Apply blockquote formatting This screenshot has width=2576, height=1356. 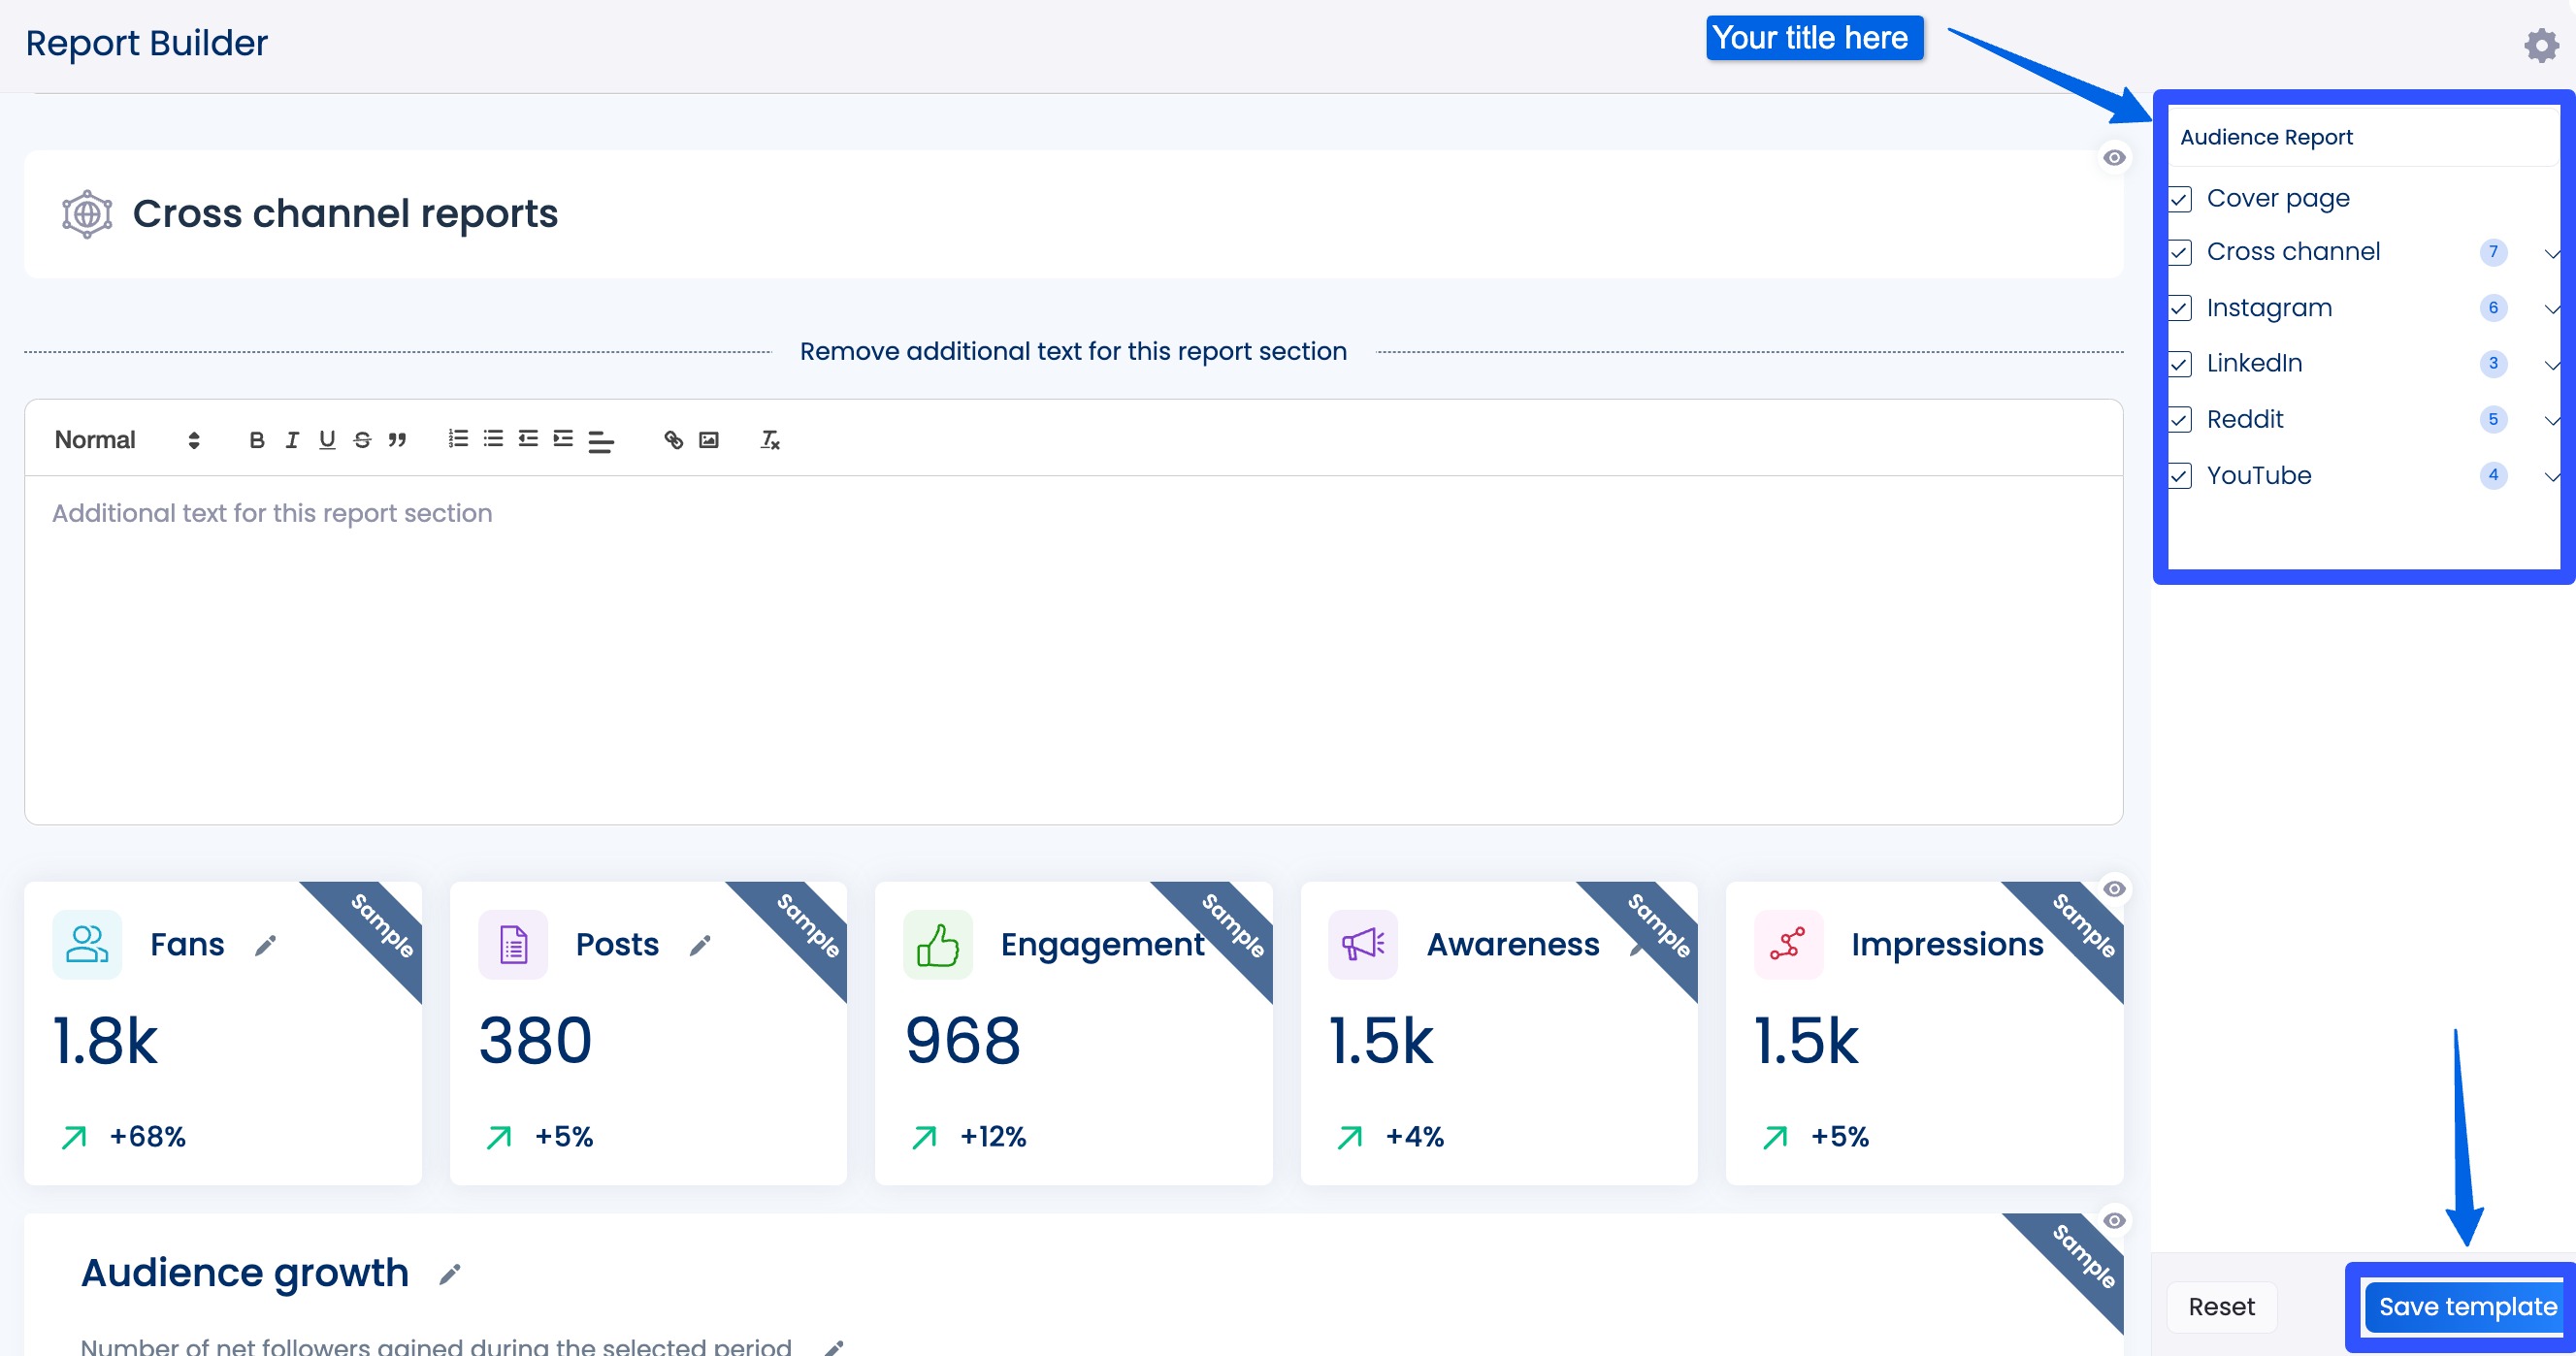click(397, 440)
